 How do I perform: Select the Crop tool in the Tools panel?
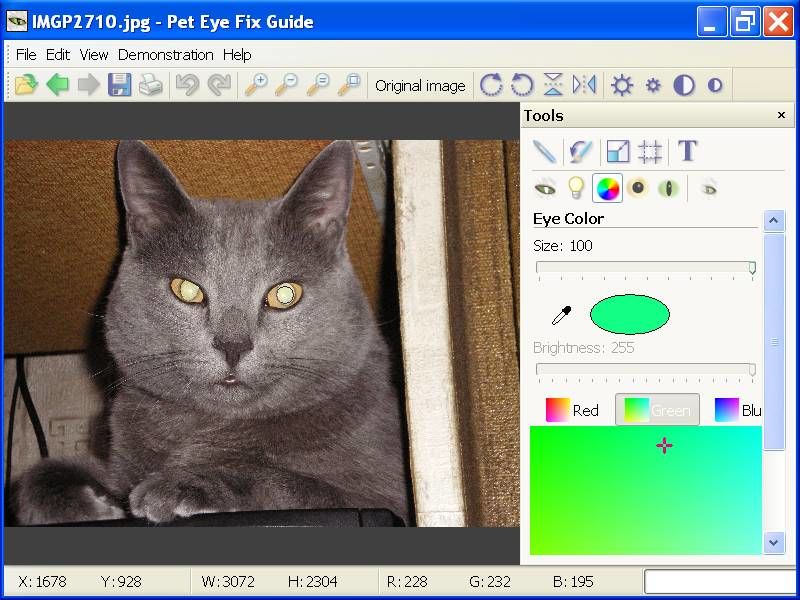[x=650, y=151]
